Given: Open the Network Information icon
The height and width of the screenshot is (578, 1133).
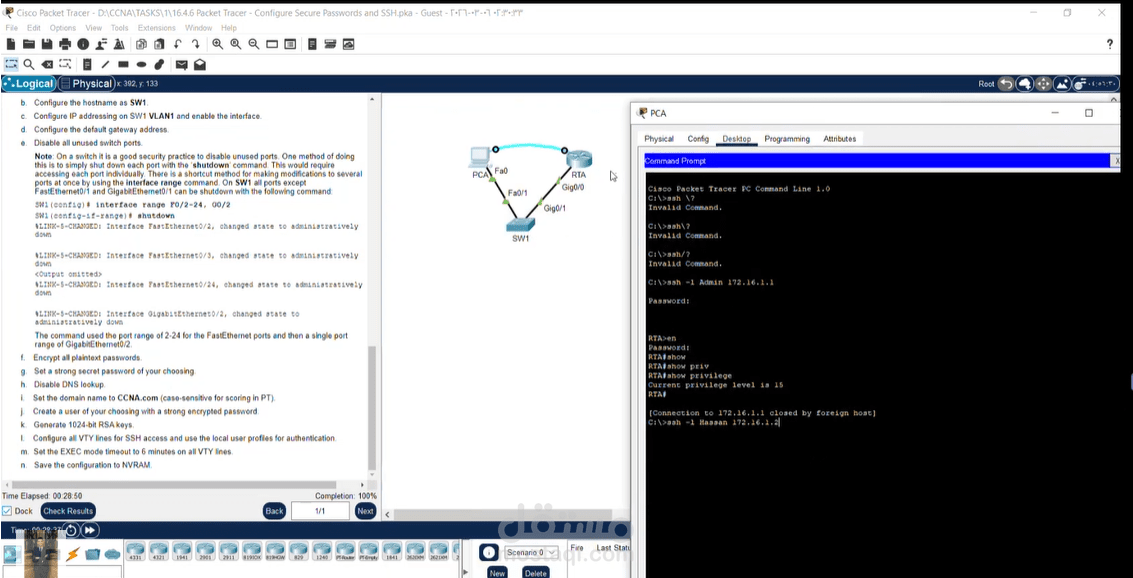Looking at the screenshot, I should [x=83, y=44].
